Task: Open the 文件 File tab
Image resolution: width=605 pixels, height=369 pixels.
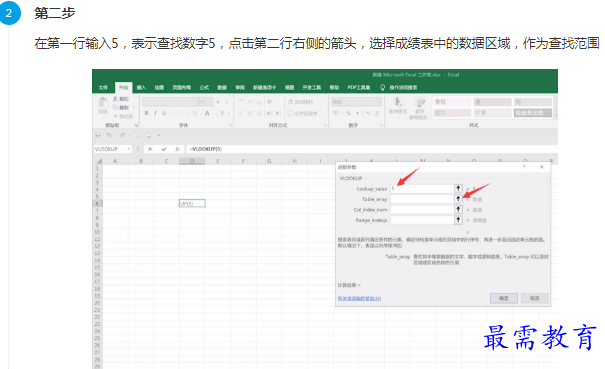Action: click(x=103, y=88)
